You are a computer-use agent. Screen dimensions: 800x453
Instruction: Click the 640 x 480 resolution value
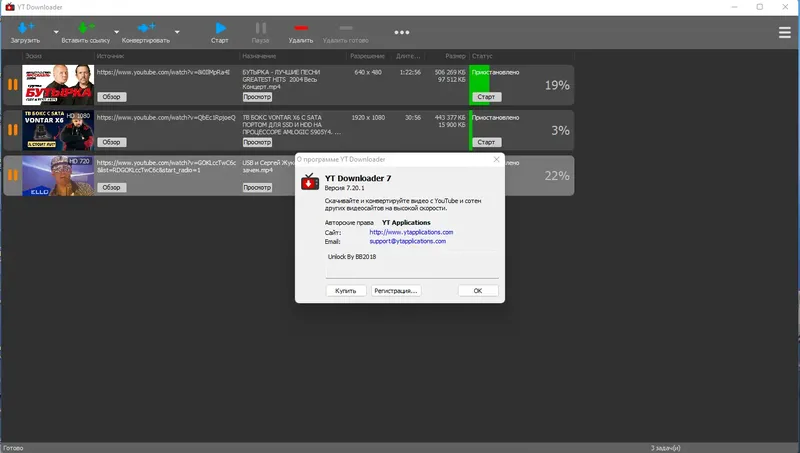tap(368, 72)
